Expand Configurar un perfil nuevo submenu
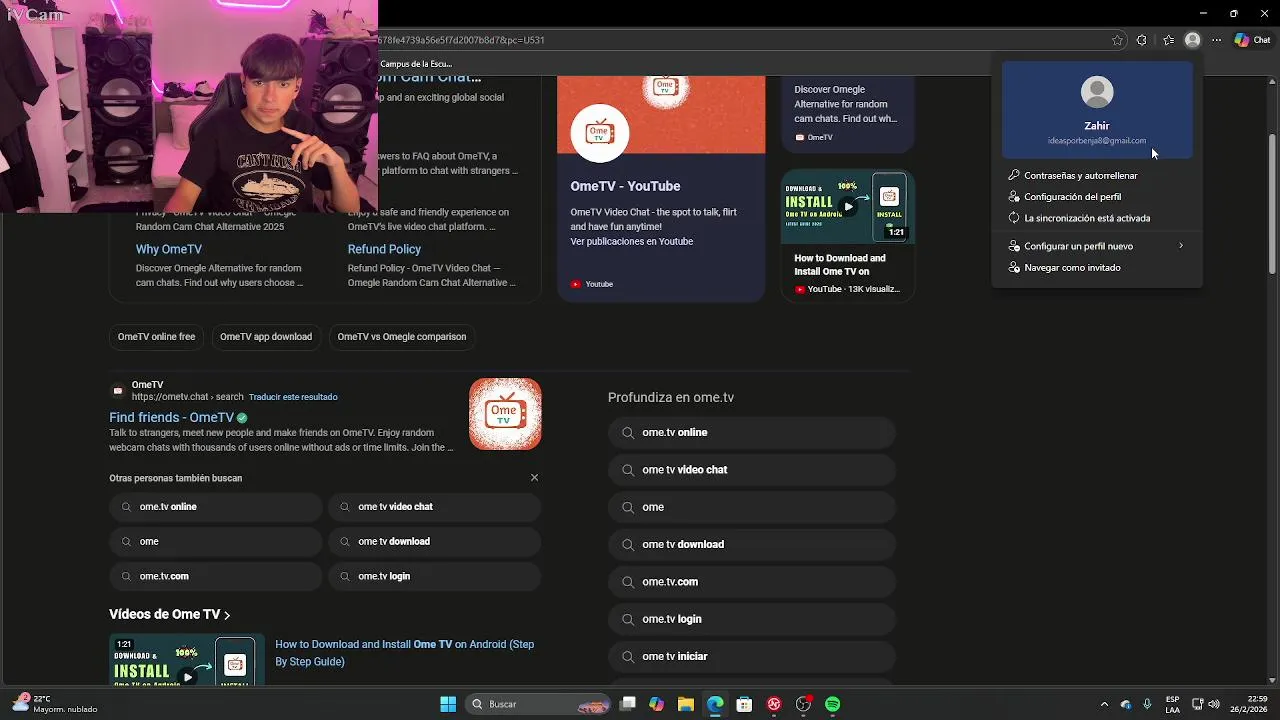The height and width of the screenshot is (720, 1280). [1097, 246]
